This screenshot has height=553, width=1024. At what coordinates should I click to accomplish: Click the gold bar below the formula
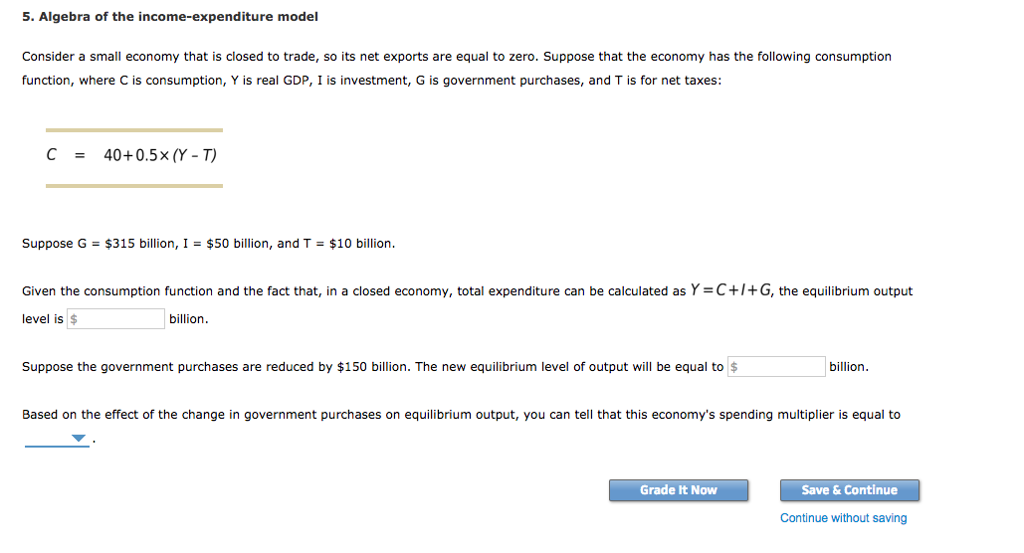[134, 185]
